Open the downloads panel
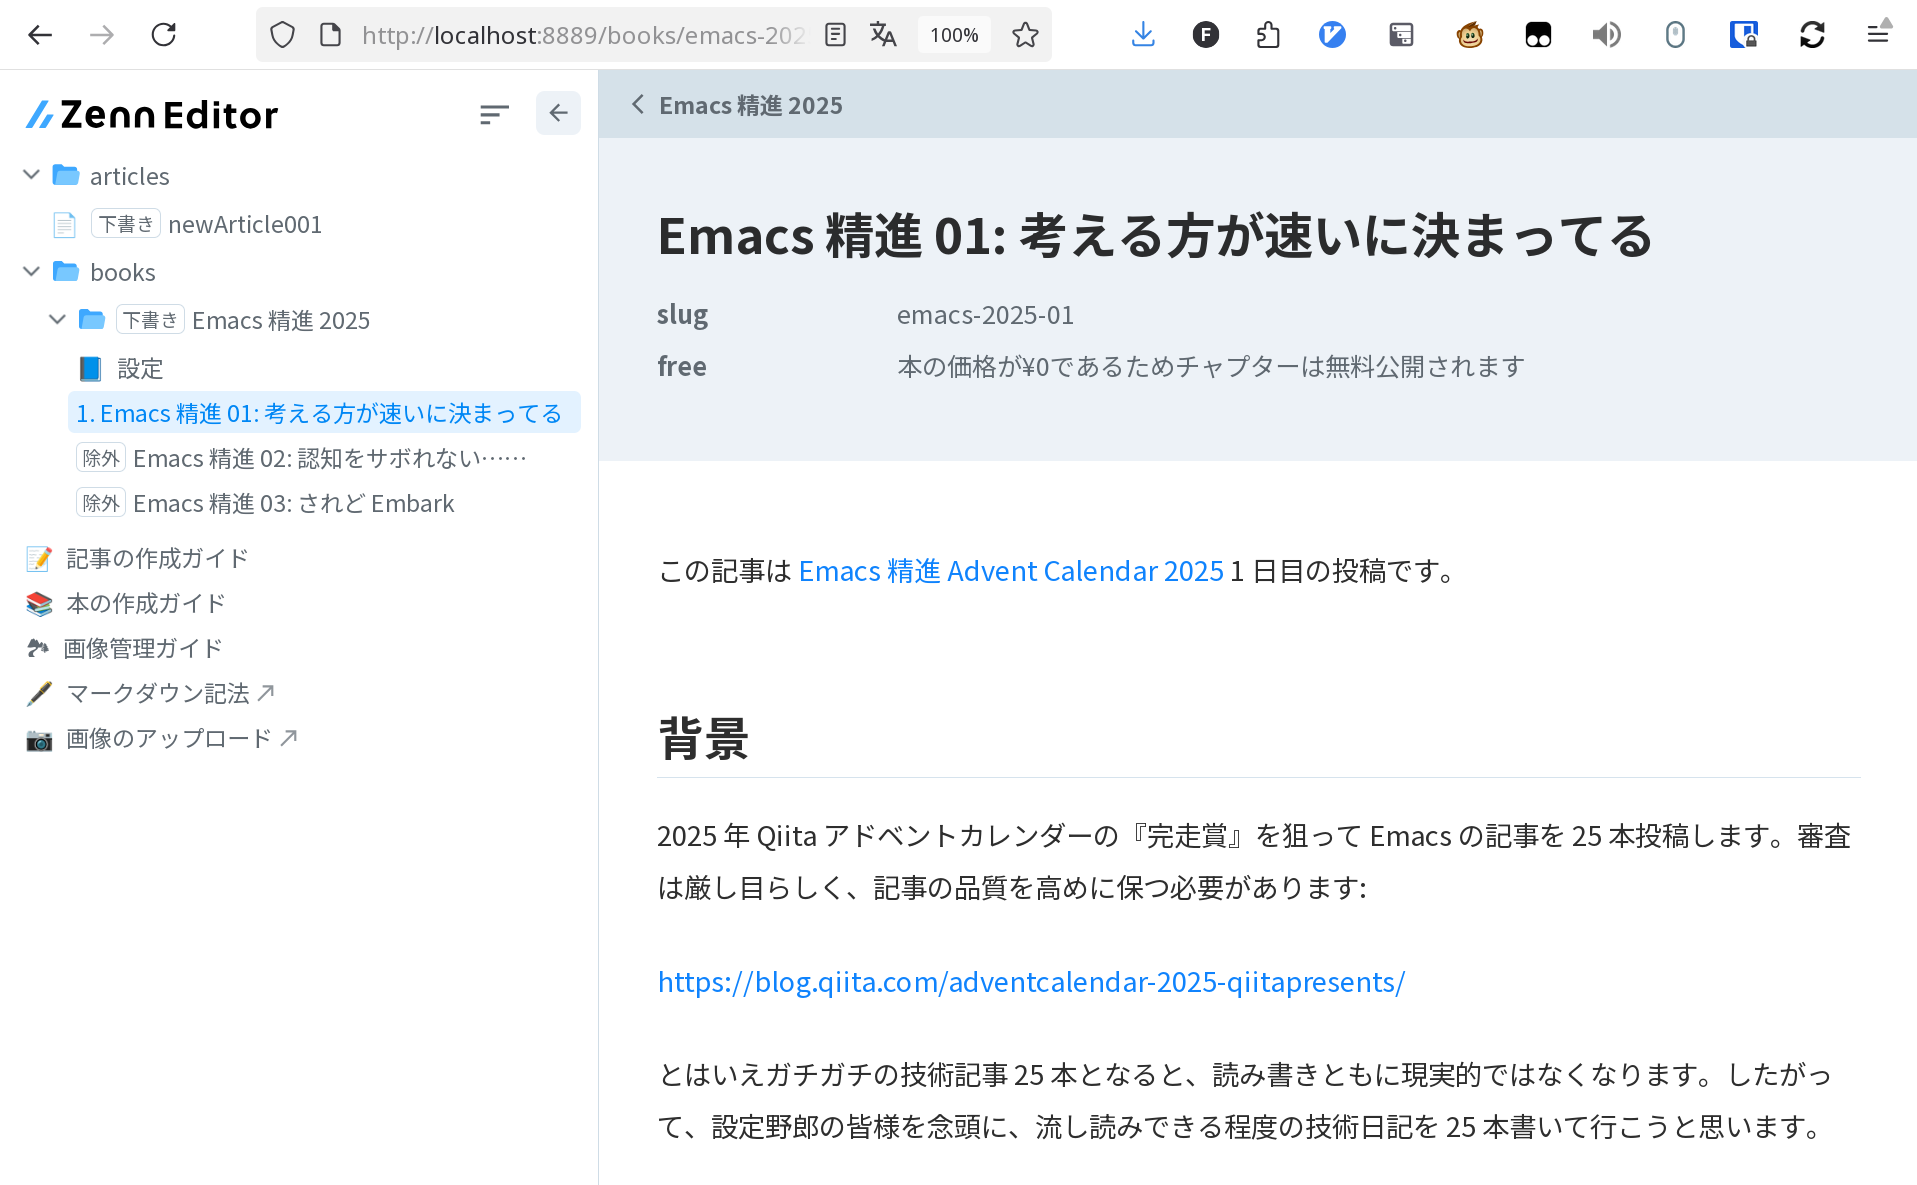 pos(1143,35)
